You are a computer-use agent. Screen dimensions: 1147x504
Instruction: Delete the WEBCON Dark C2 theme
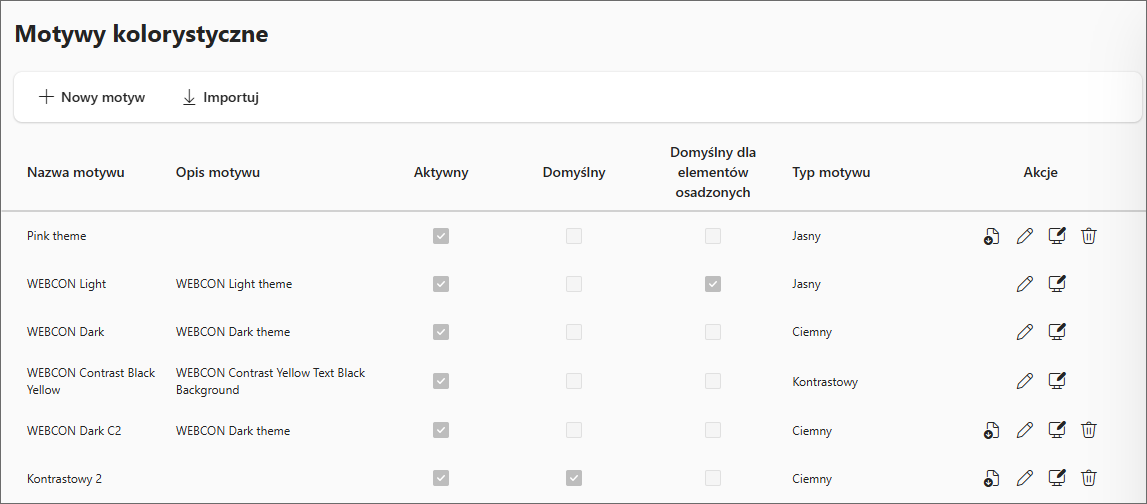click(1089, 430)
